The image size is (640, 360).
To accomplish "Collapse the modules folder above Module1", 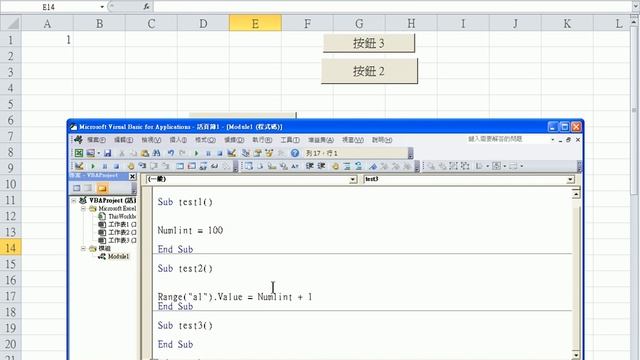I will coord(83,249).
